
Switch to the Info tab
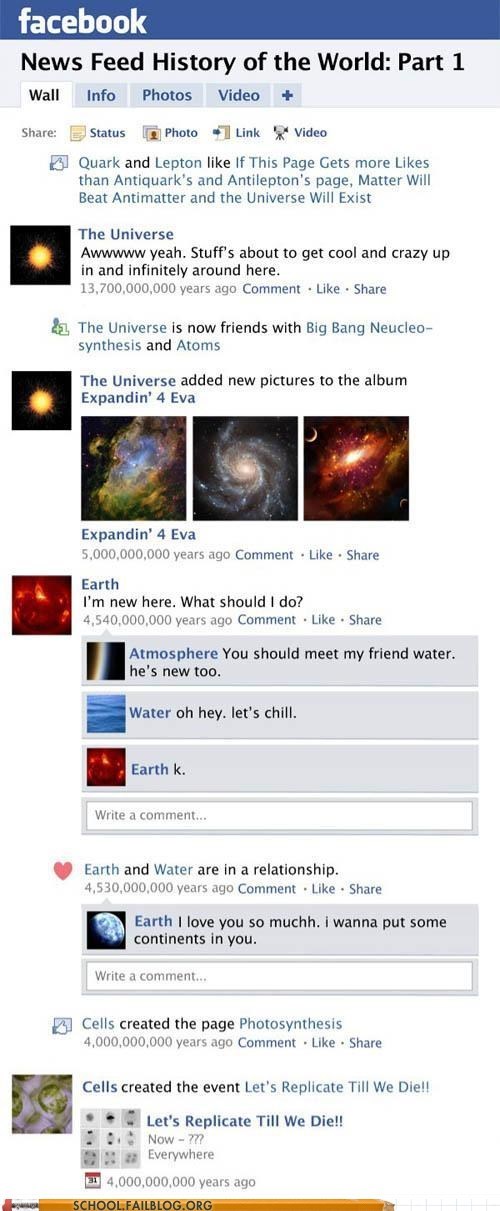101,96
